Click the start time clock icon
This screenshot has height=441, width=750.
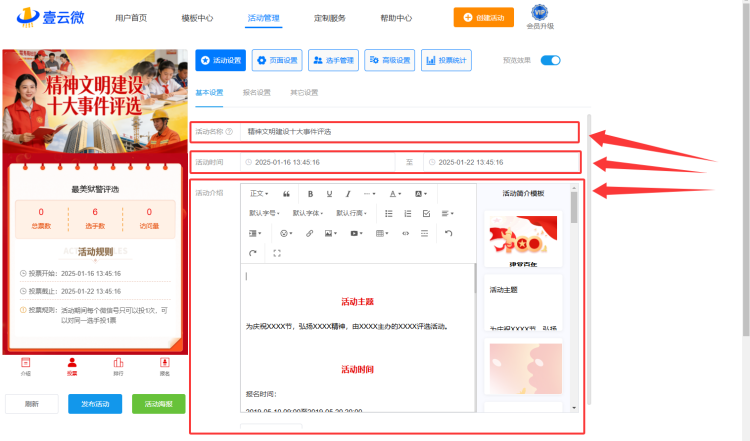[x=249, y=162]
